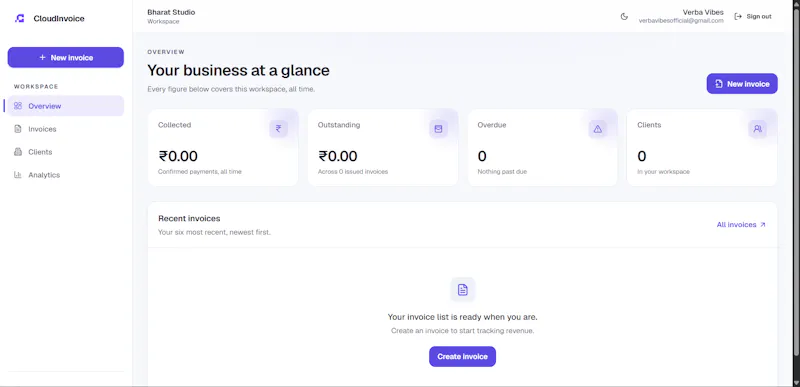Click the CloudInvoice brand name

point(59,18)
